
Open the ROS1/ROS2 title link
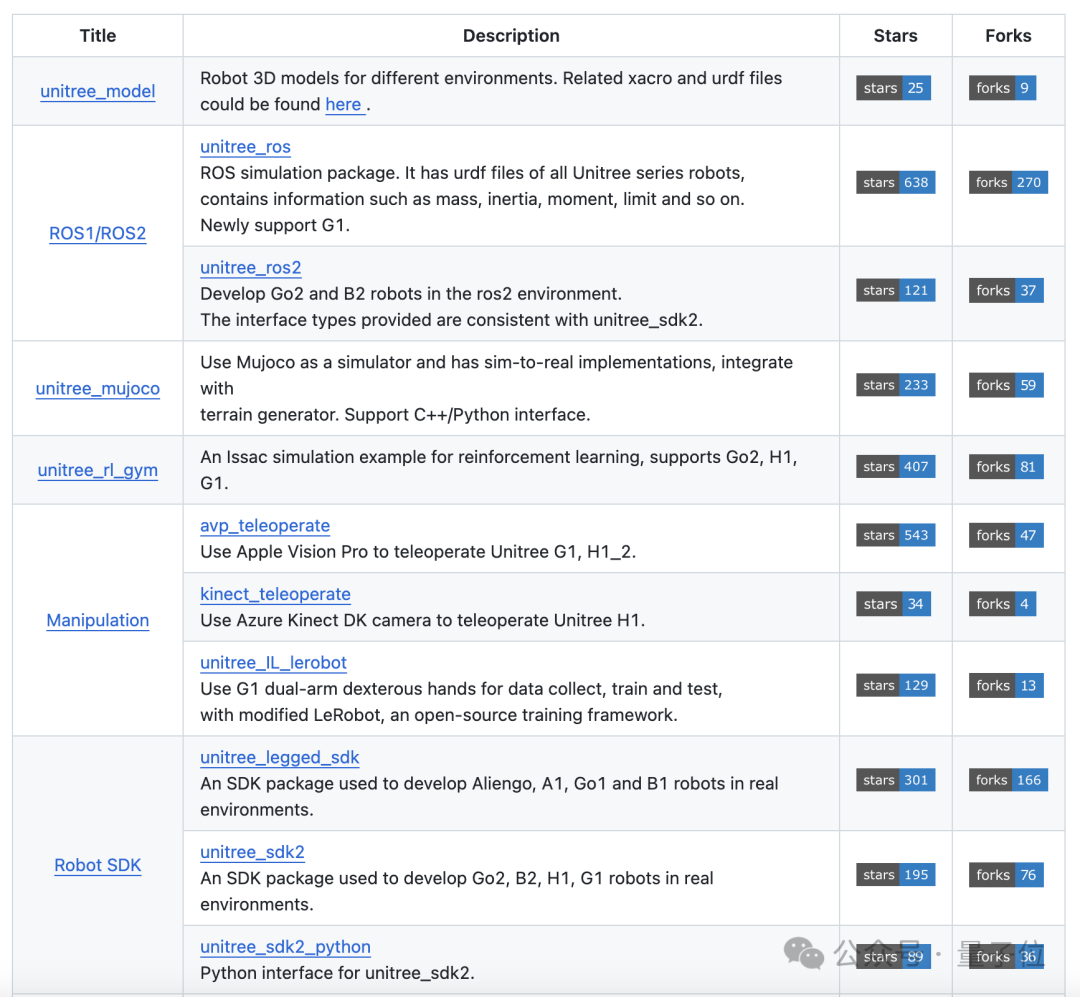[98, 234]
